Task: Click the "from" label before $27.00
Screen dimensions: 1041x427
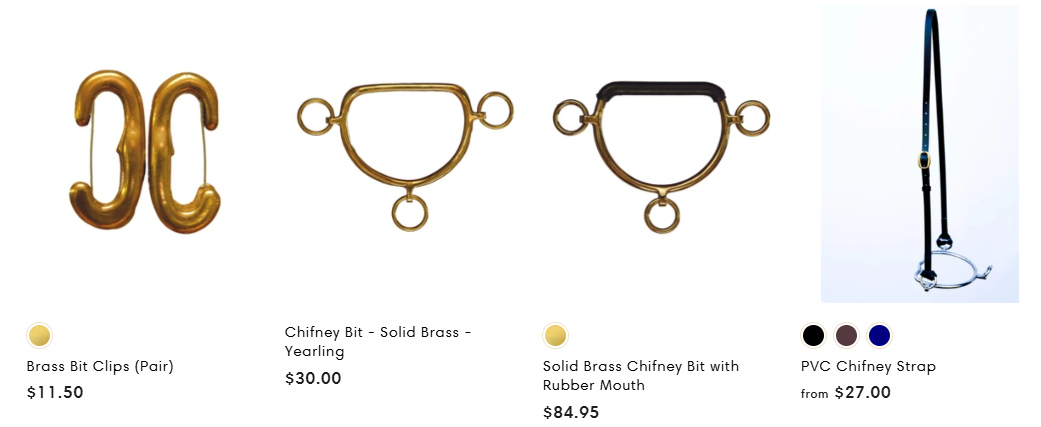Action: (x=814, y=394)
